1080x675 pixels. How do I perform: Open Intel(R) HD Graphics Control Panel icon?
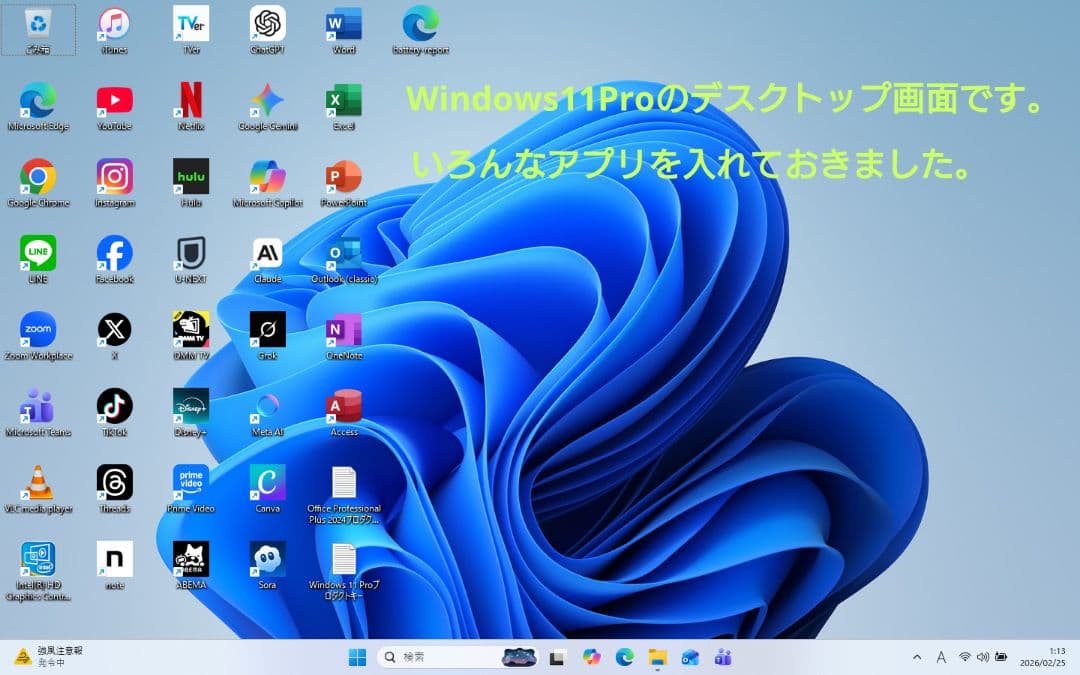tap(38, 571)
